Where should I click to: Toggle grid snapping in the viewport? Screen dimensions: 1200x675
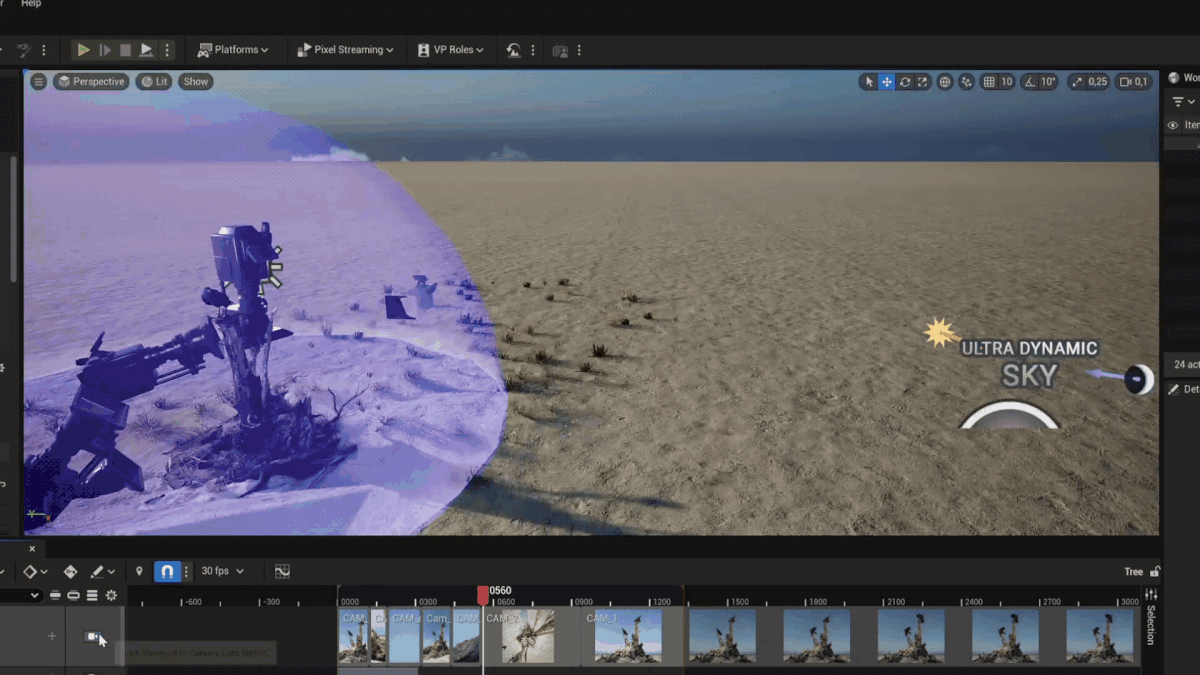click(989, 82)
